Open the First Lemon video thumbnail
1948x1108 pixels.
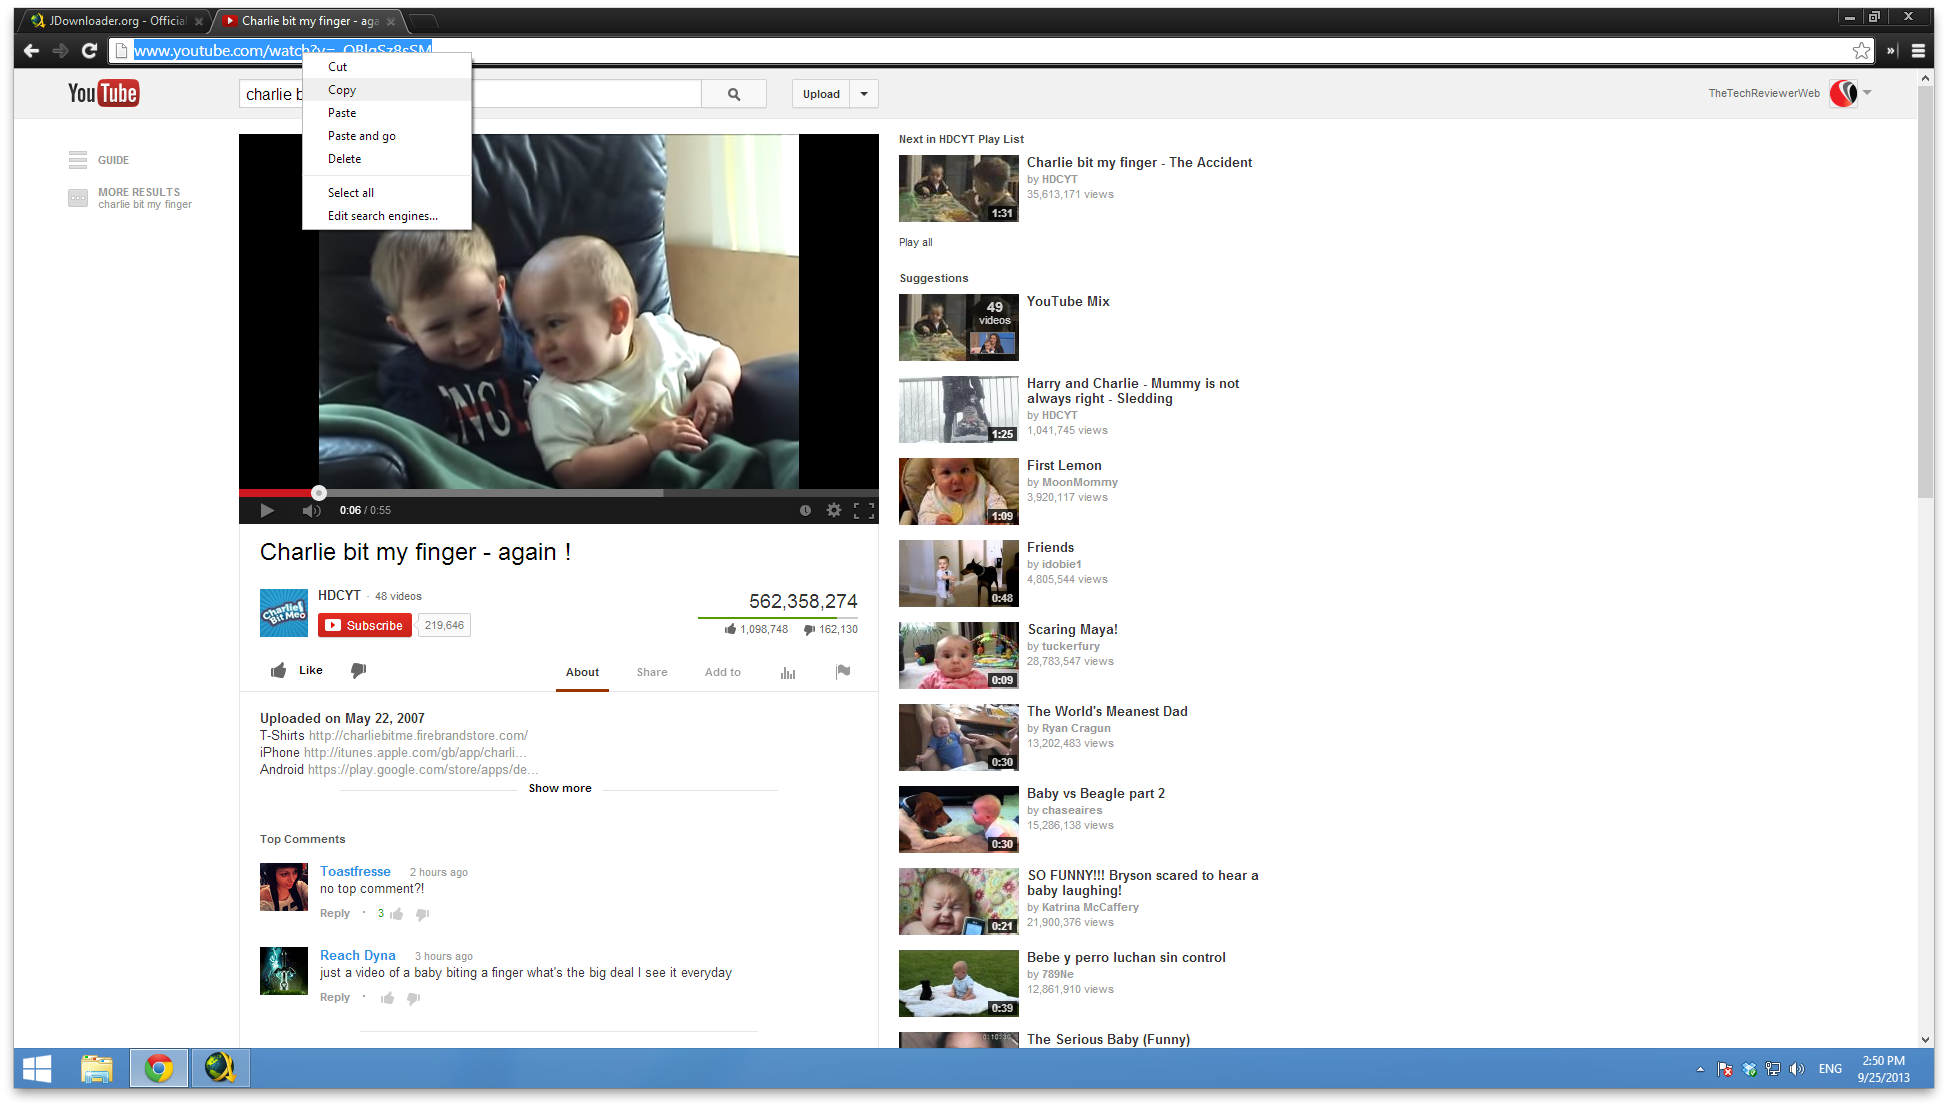pos(957,491)
